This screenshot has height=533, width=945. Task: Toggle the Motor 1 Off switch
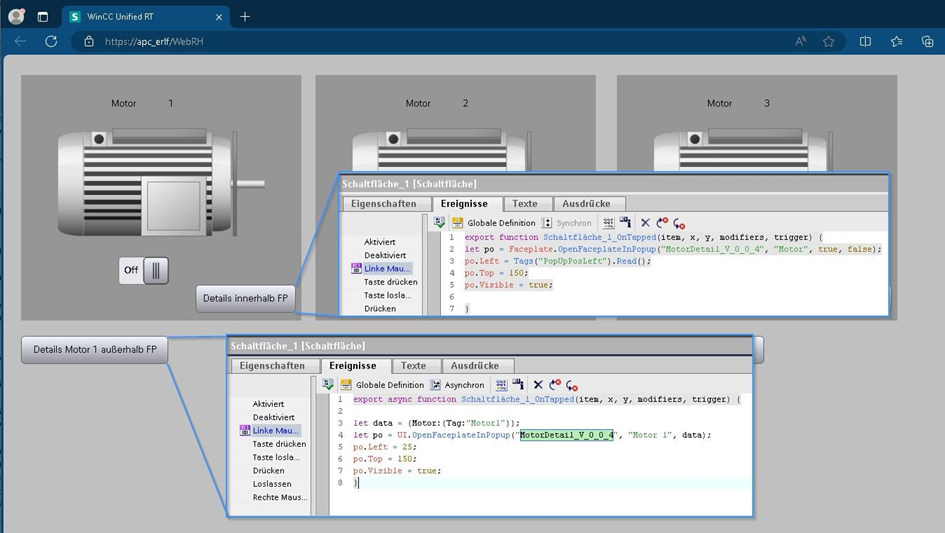point(145,270)
